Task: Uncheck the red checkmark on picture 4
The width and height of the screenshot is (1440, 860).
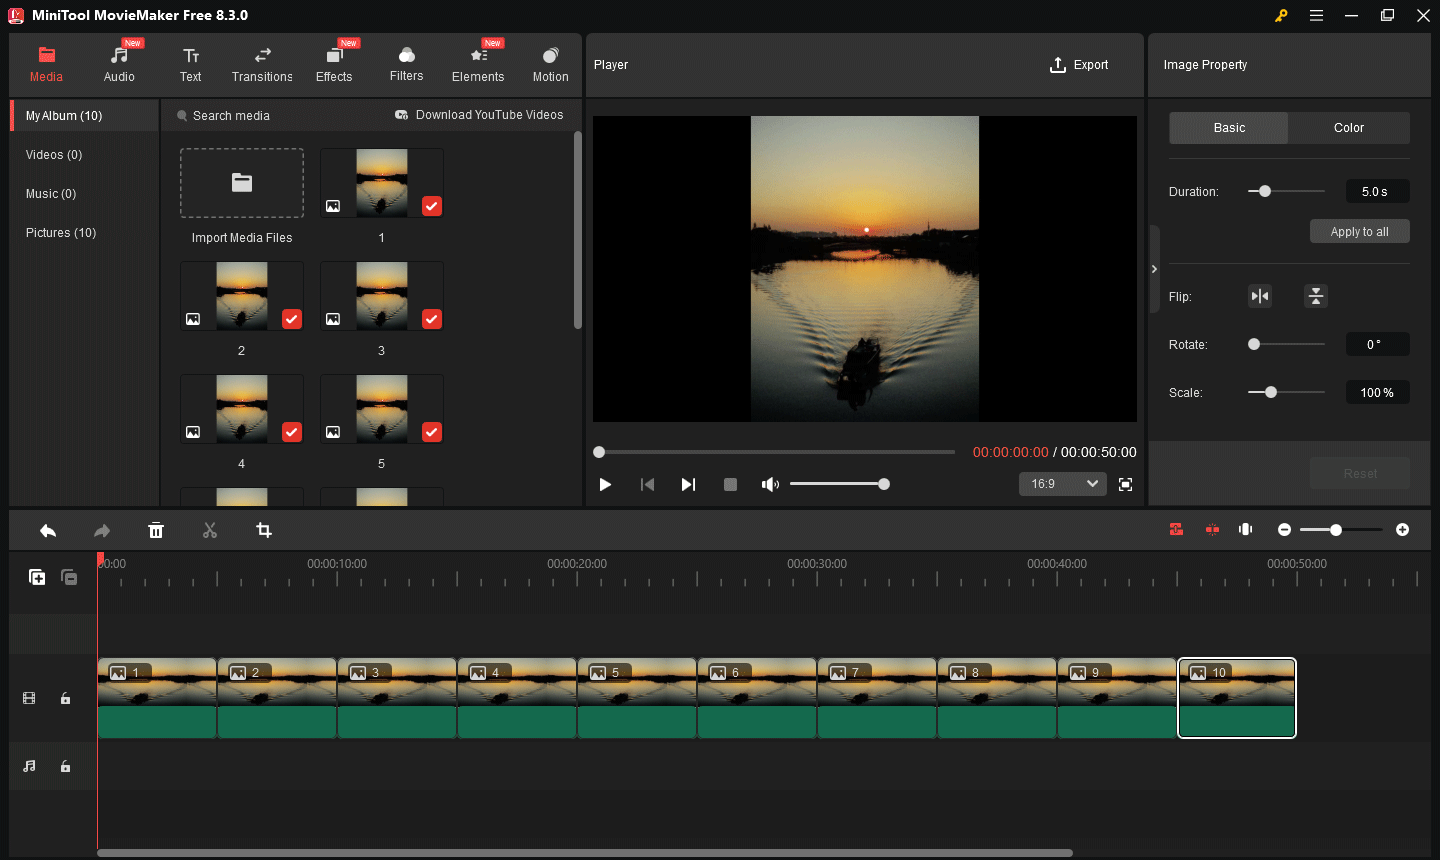Action: click(x=291, y=432)
